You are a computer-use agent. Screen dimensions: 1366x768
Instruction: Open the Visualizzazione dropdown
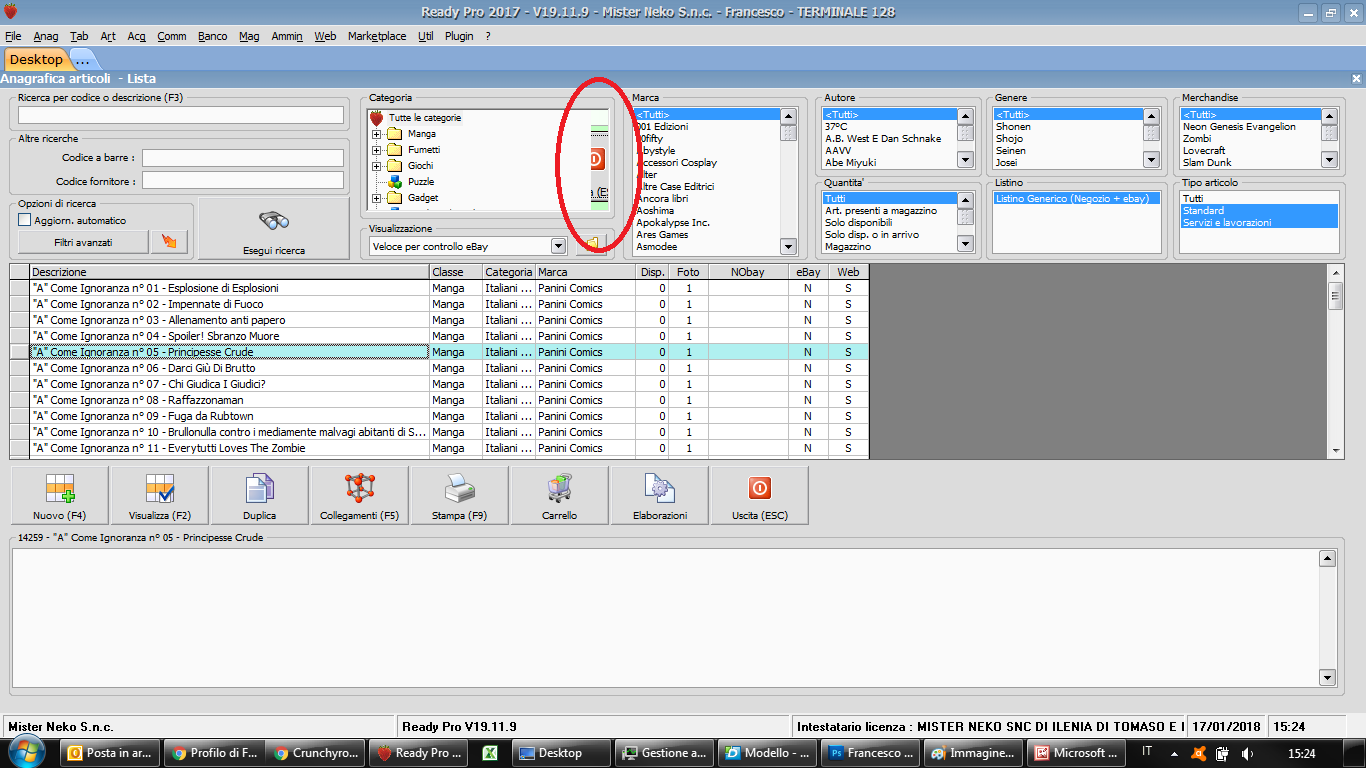pyautogui.click(x=558, y=246)
